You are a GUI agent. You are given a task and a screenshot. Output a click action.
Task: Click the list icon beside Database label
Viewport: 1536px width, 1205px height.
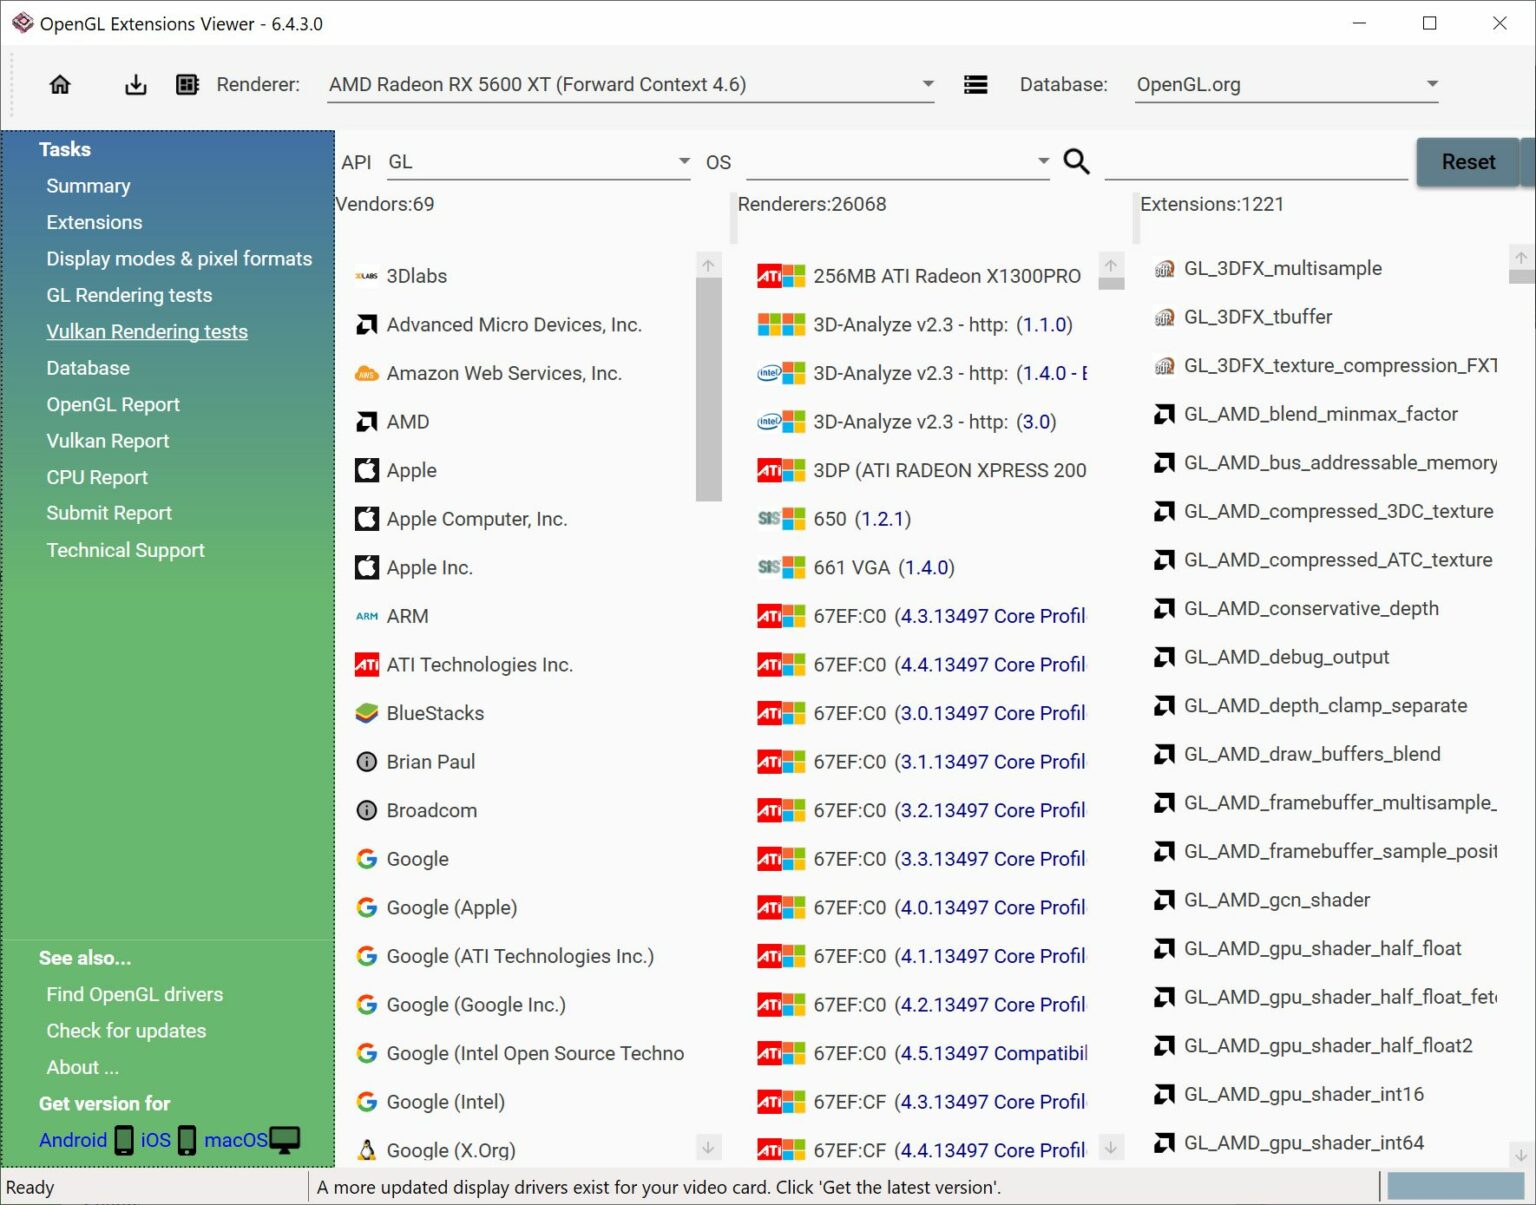coord(975,85)
